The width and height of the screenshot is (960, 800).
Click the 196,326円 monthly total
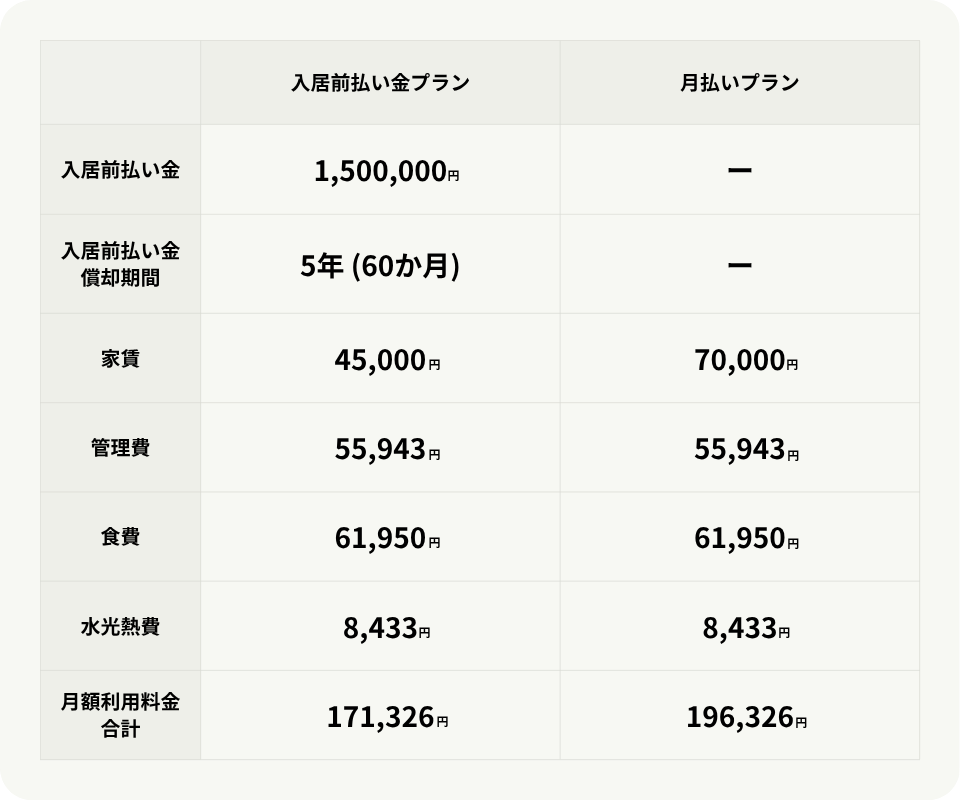click(x=746, y=717)
